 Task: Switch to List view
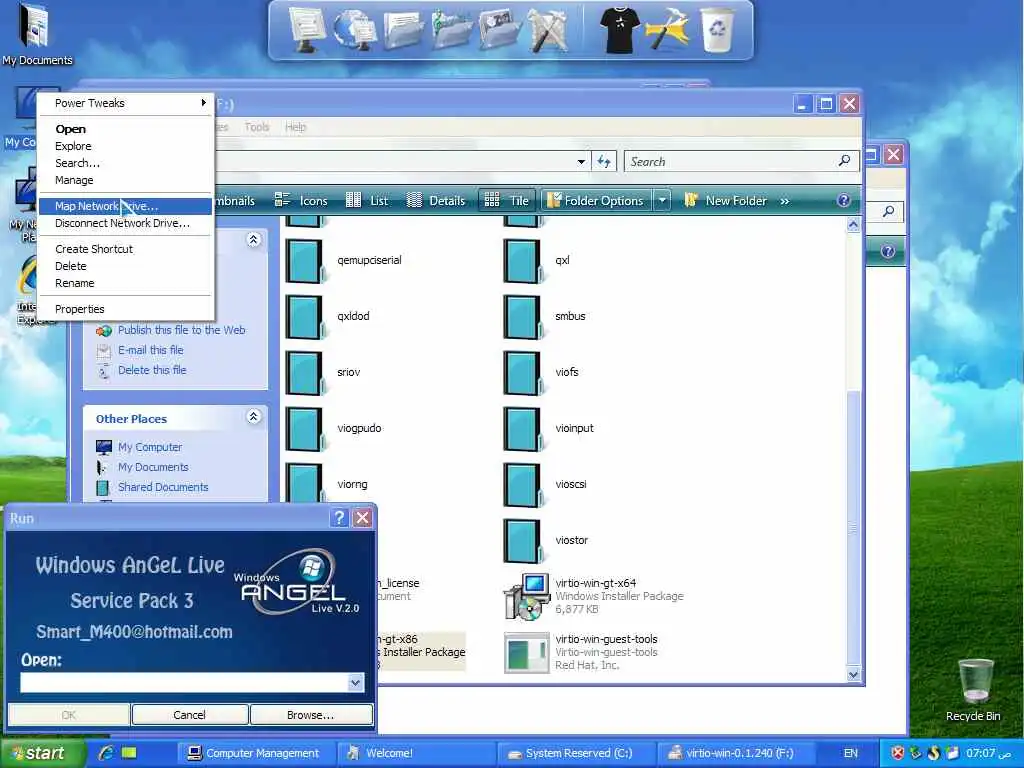(x=366, y=200)
